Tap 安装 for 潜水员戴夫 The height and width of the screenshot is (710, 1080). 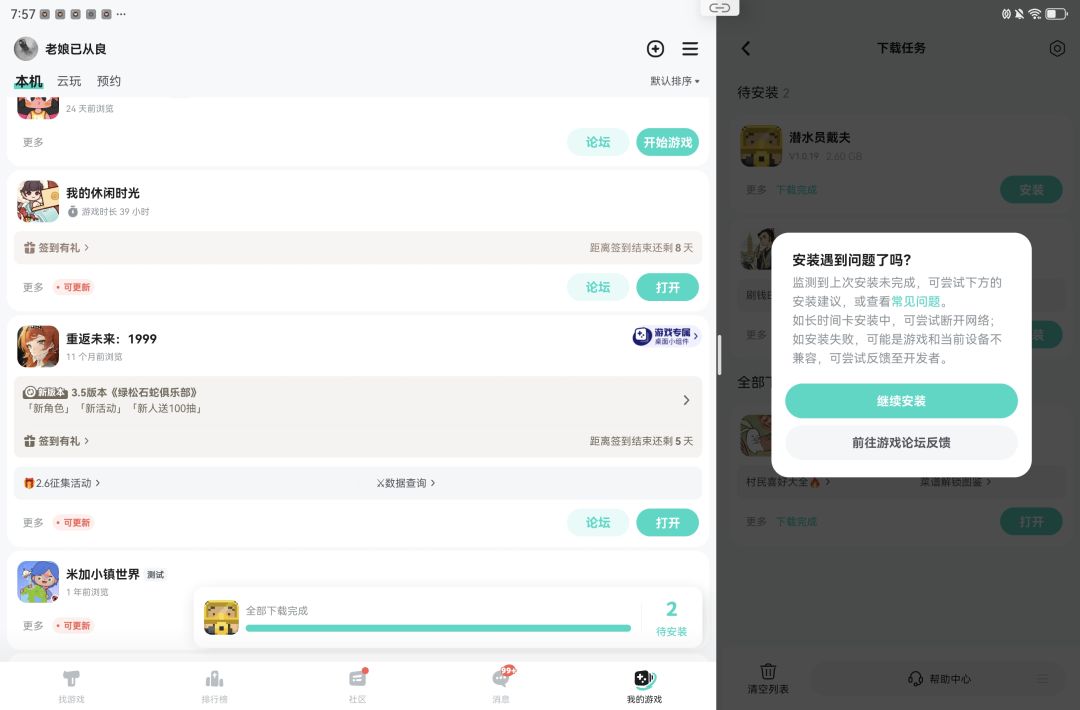[1031, 190]
